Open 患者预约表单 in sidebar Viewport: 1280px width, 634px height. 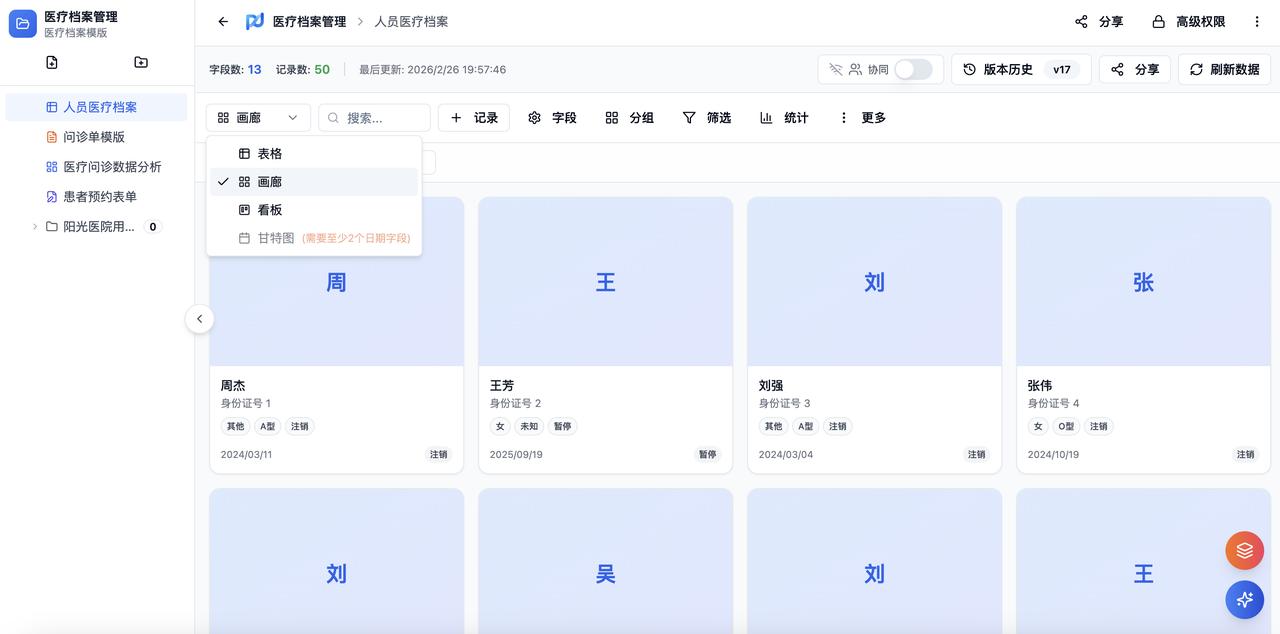tap(96, 197)
